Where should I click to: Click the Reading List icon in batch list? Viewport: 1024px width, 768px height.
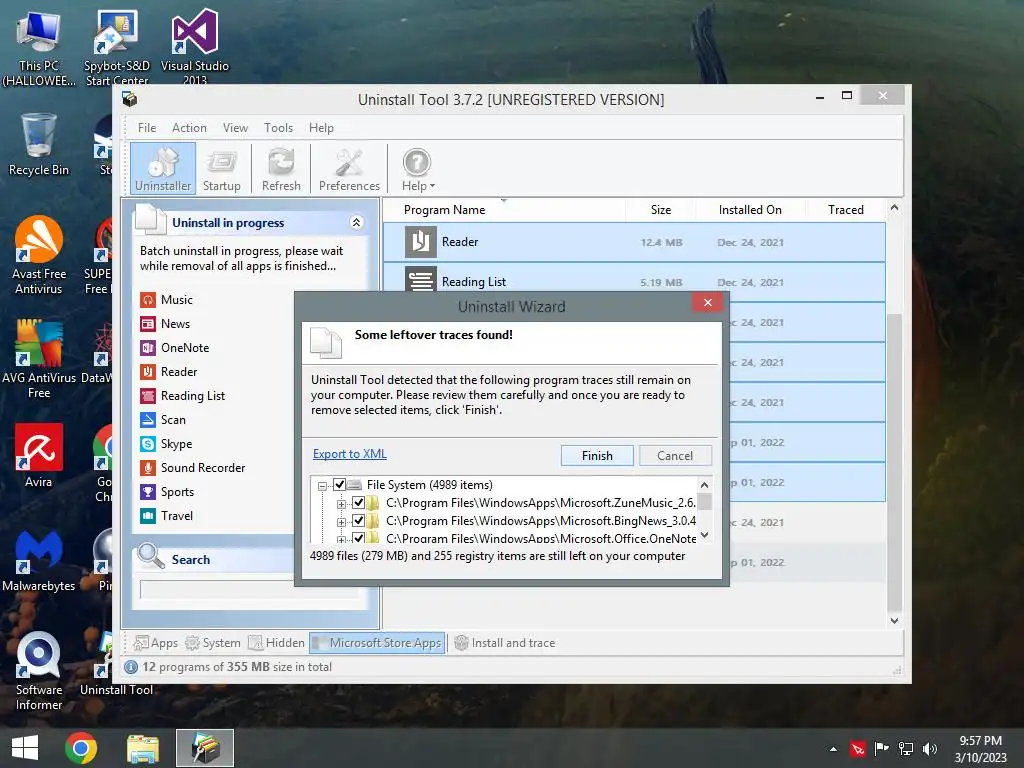[x=148, y=396]
